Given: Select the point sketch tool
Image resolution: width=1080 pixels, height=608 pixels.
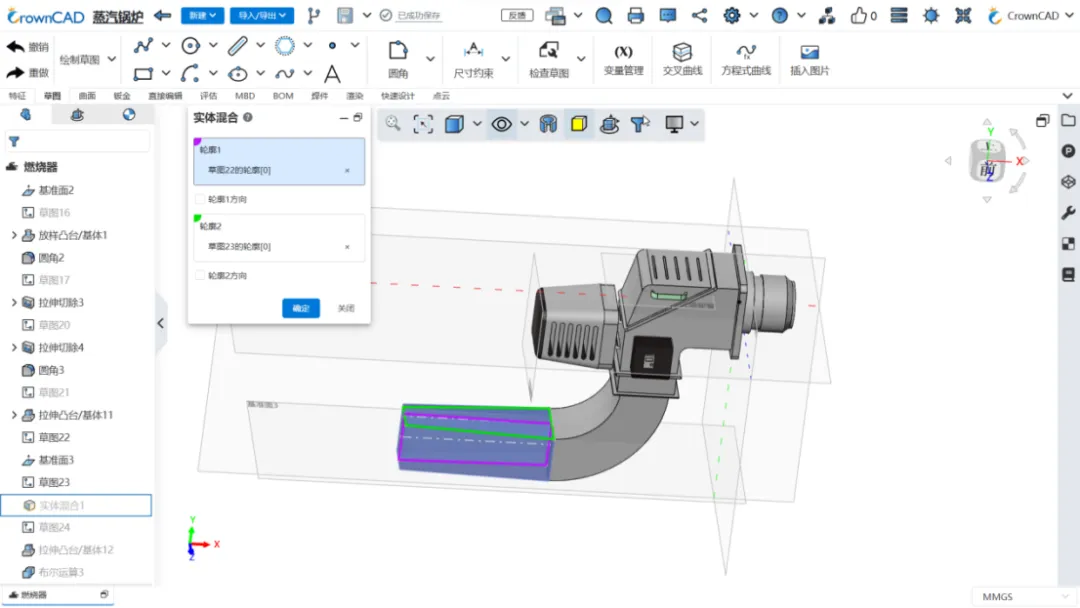Looking at the screenshot, I should pos(332,45).
